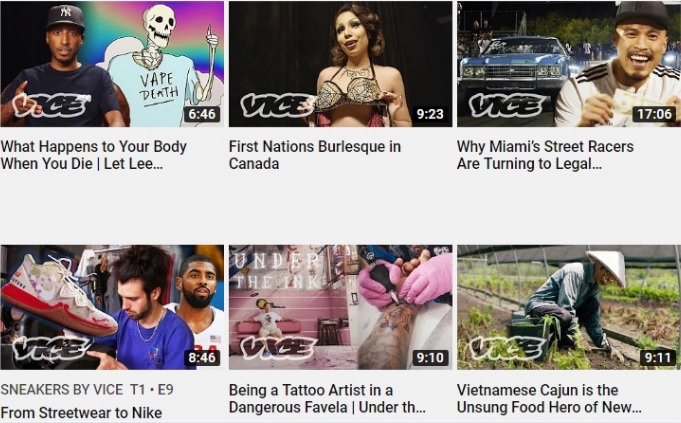This screenshot has width=681, height=423.
Task: Select the 6:46 duration badge
Action: pyautogui.click(x=202, y=114)
